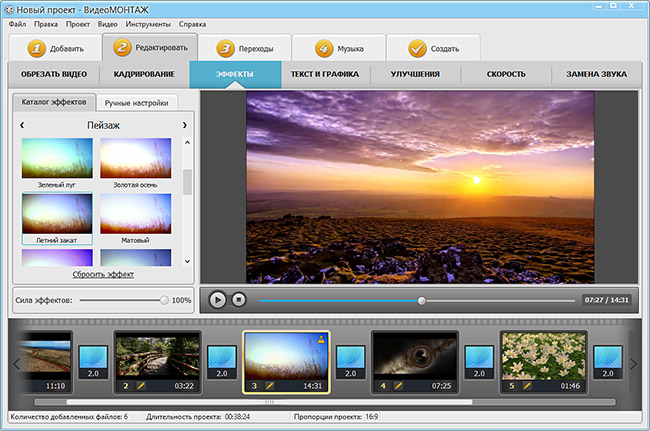Click the effects list scroll down arrow
650x431 pixels.
coord(187,261)
